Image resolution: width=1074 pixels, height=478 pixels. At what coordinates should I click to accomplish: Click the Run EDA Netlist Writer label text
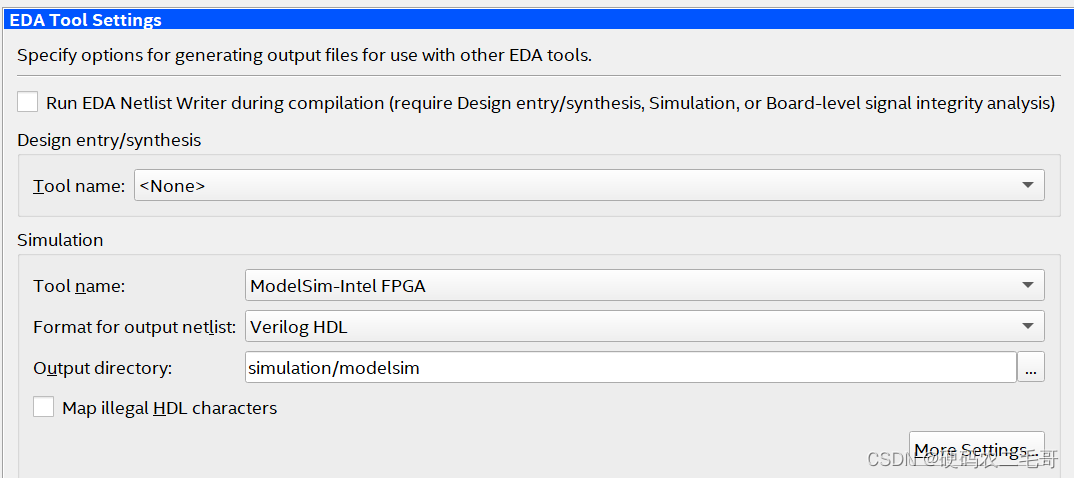(550, 103)
